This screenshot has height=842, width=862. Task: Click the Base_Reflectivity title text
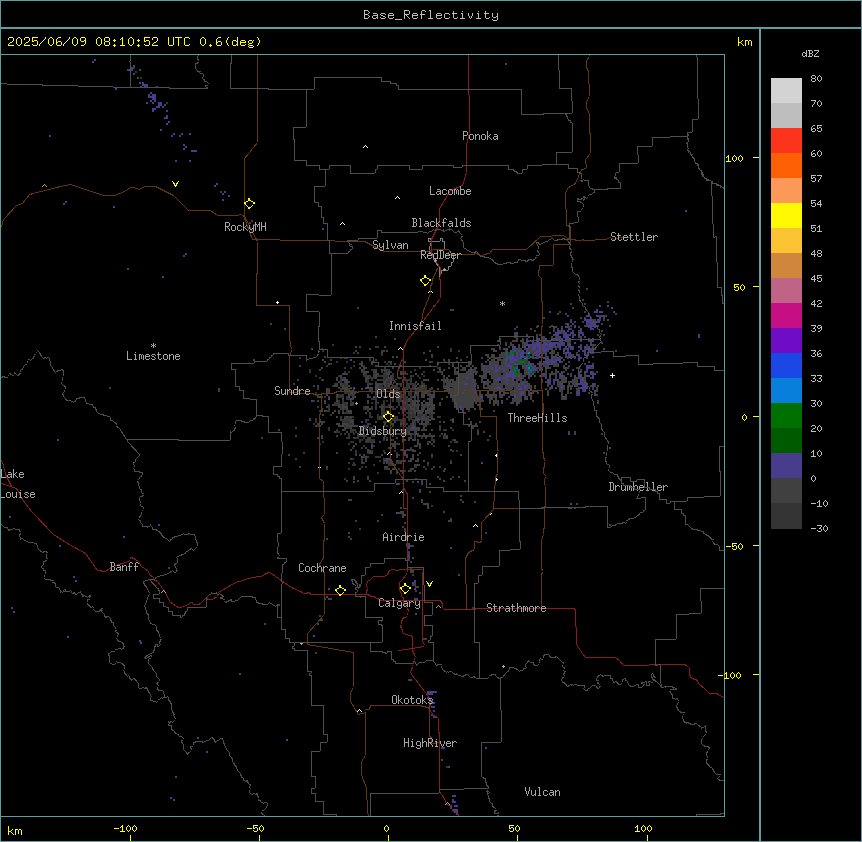431,15
